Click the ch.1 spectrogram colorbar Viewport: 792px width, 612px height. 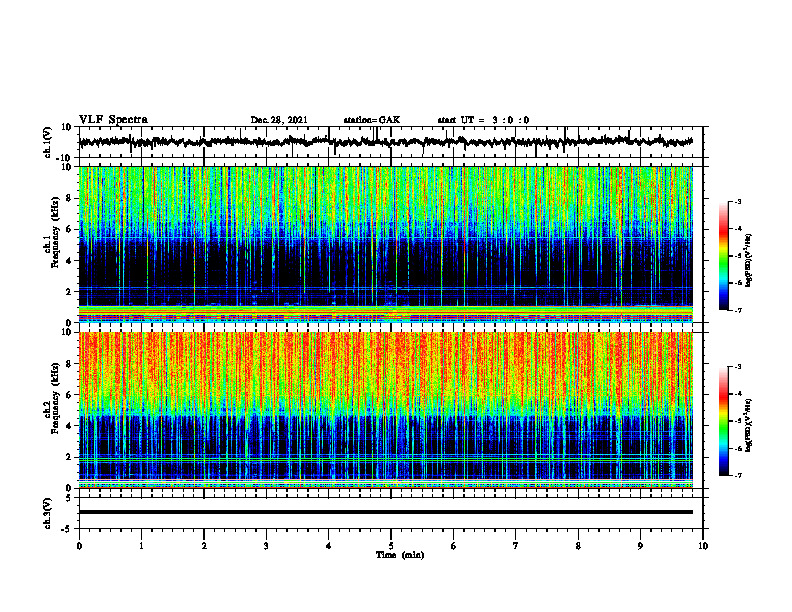click(724, 256)
